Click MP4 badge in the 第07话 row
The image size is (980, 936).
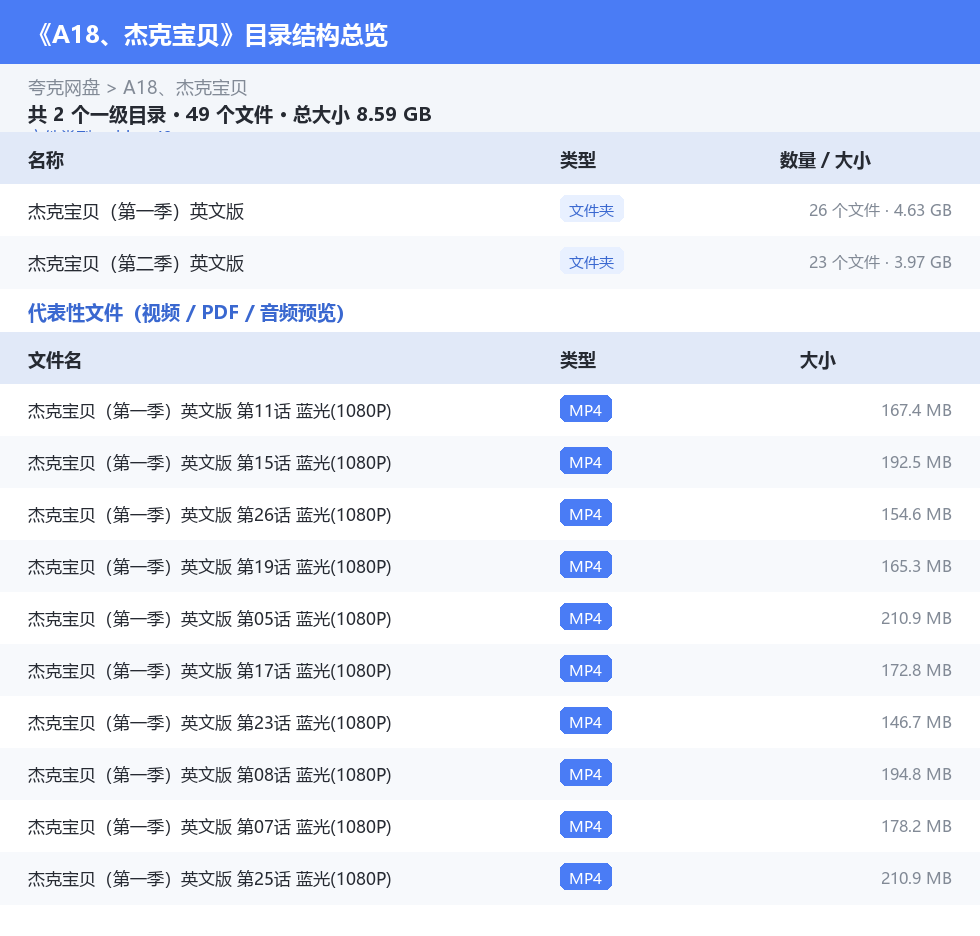(x=586, y=824)
